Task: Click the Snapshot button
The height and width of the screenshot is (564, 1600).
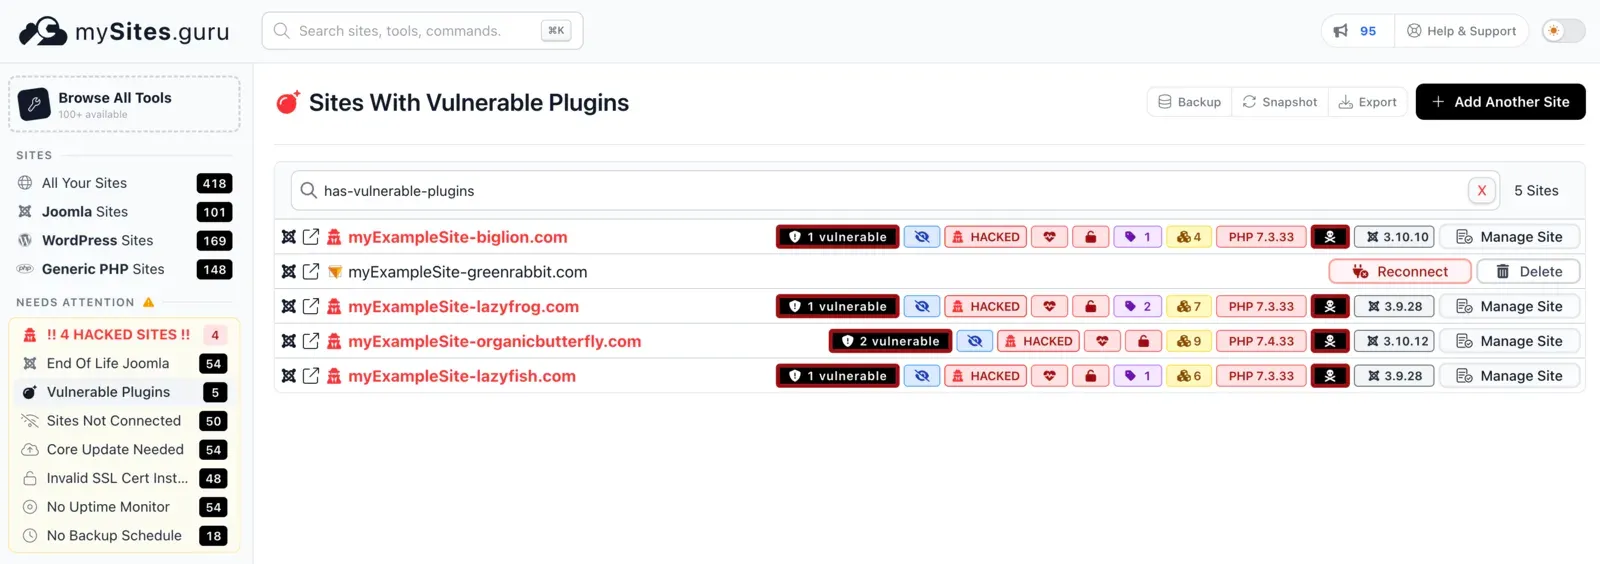Action: (x=1280, y=102)
